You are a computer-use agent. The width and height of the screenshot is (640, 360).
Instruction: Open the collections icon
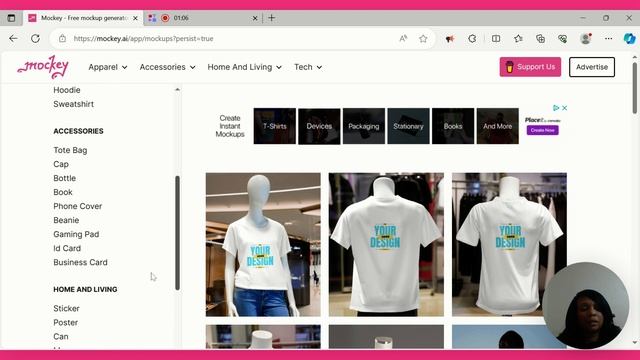[540, 38]
